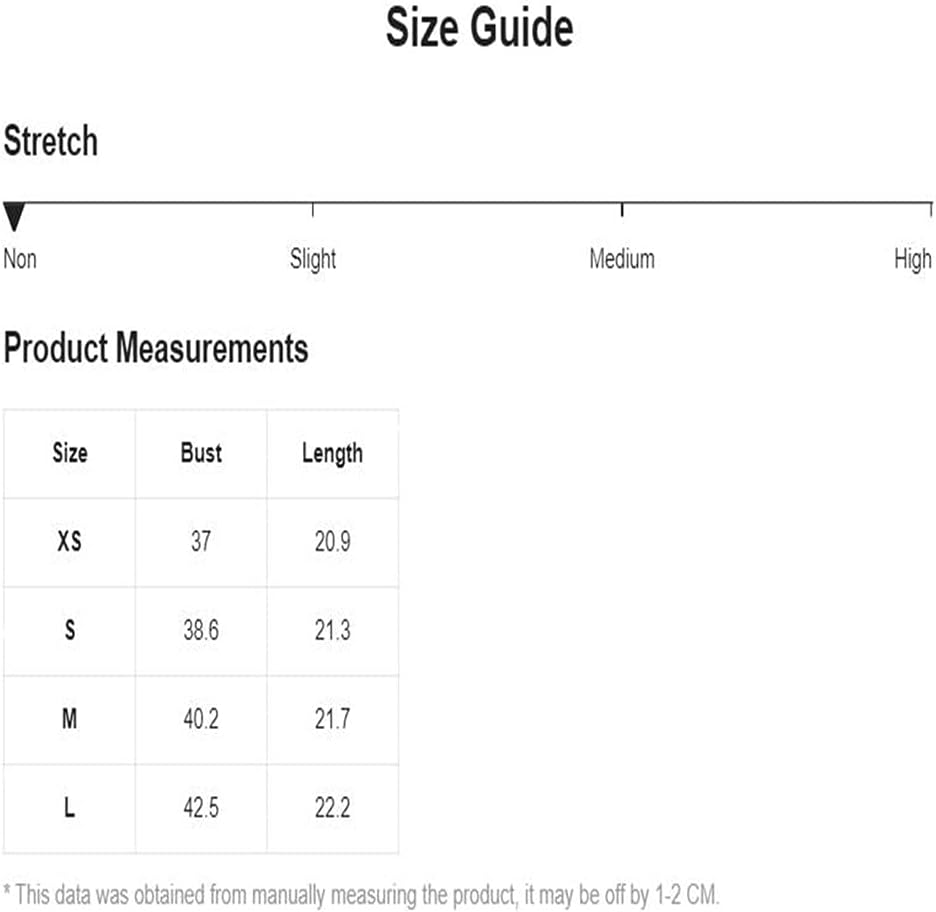Click the 22.2 length value cell
Viewport: 936px width, 912px height.
(x=332, y=808)
